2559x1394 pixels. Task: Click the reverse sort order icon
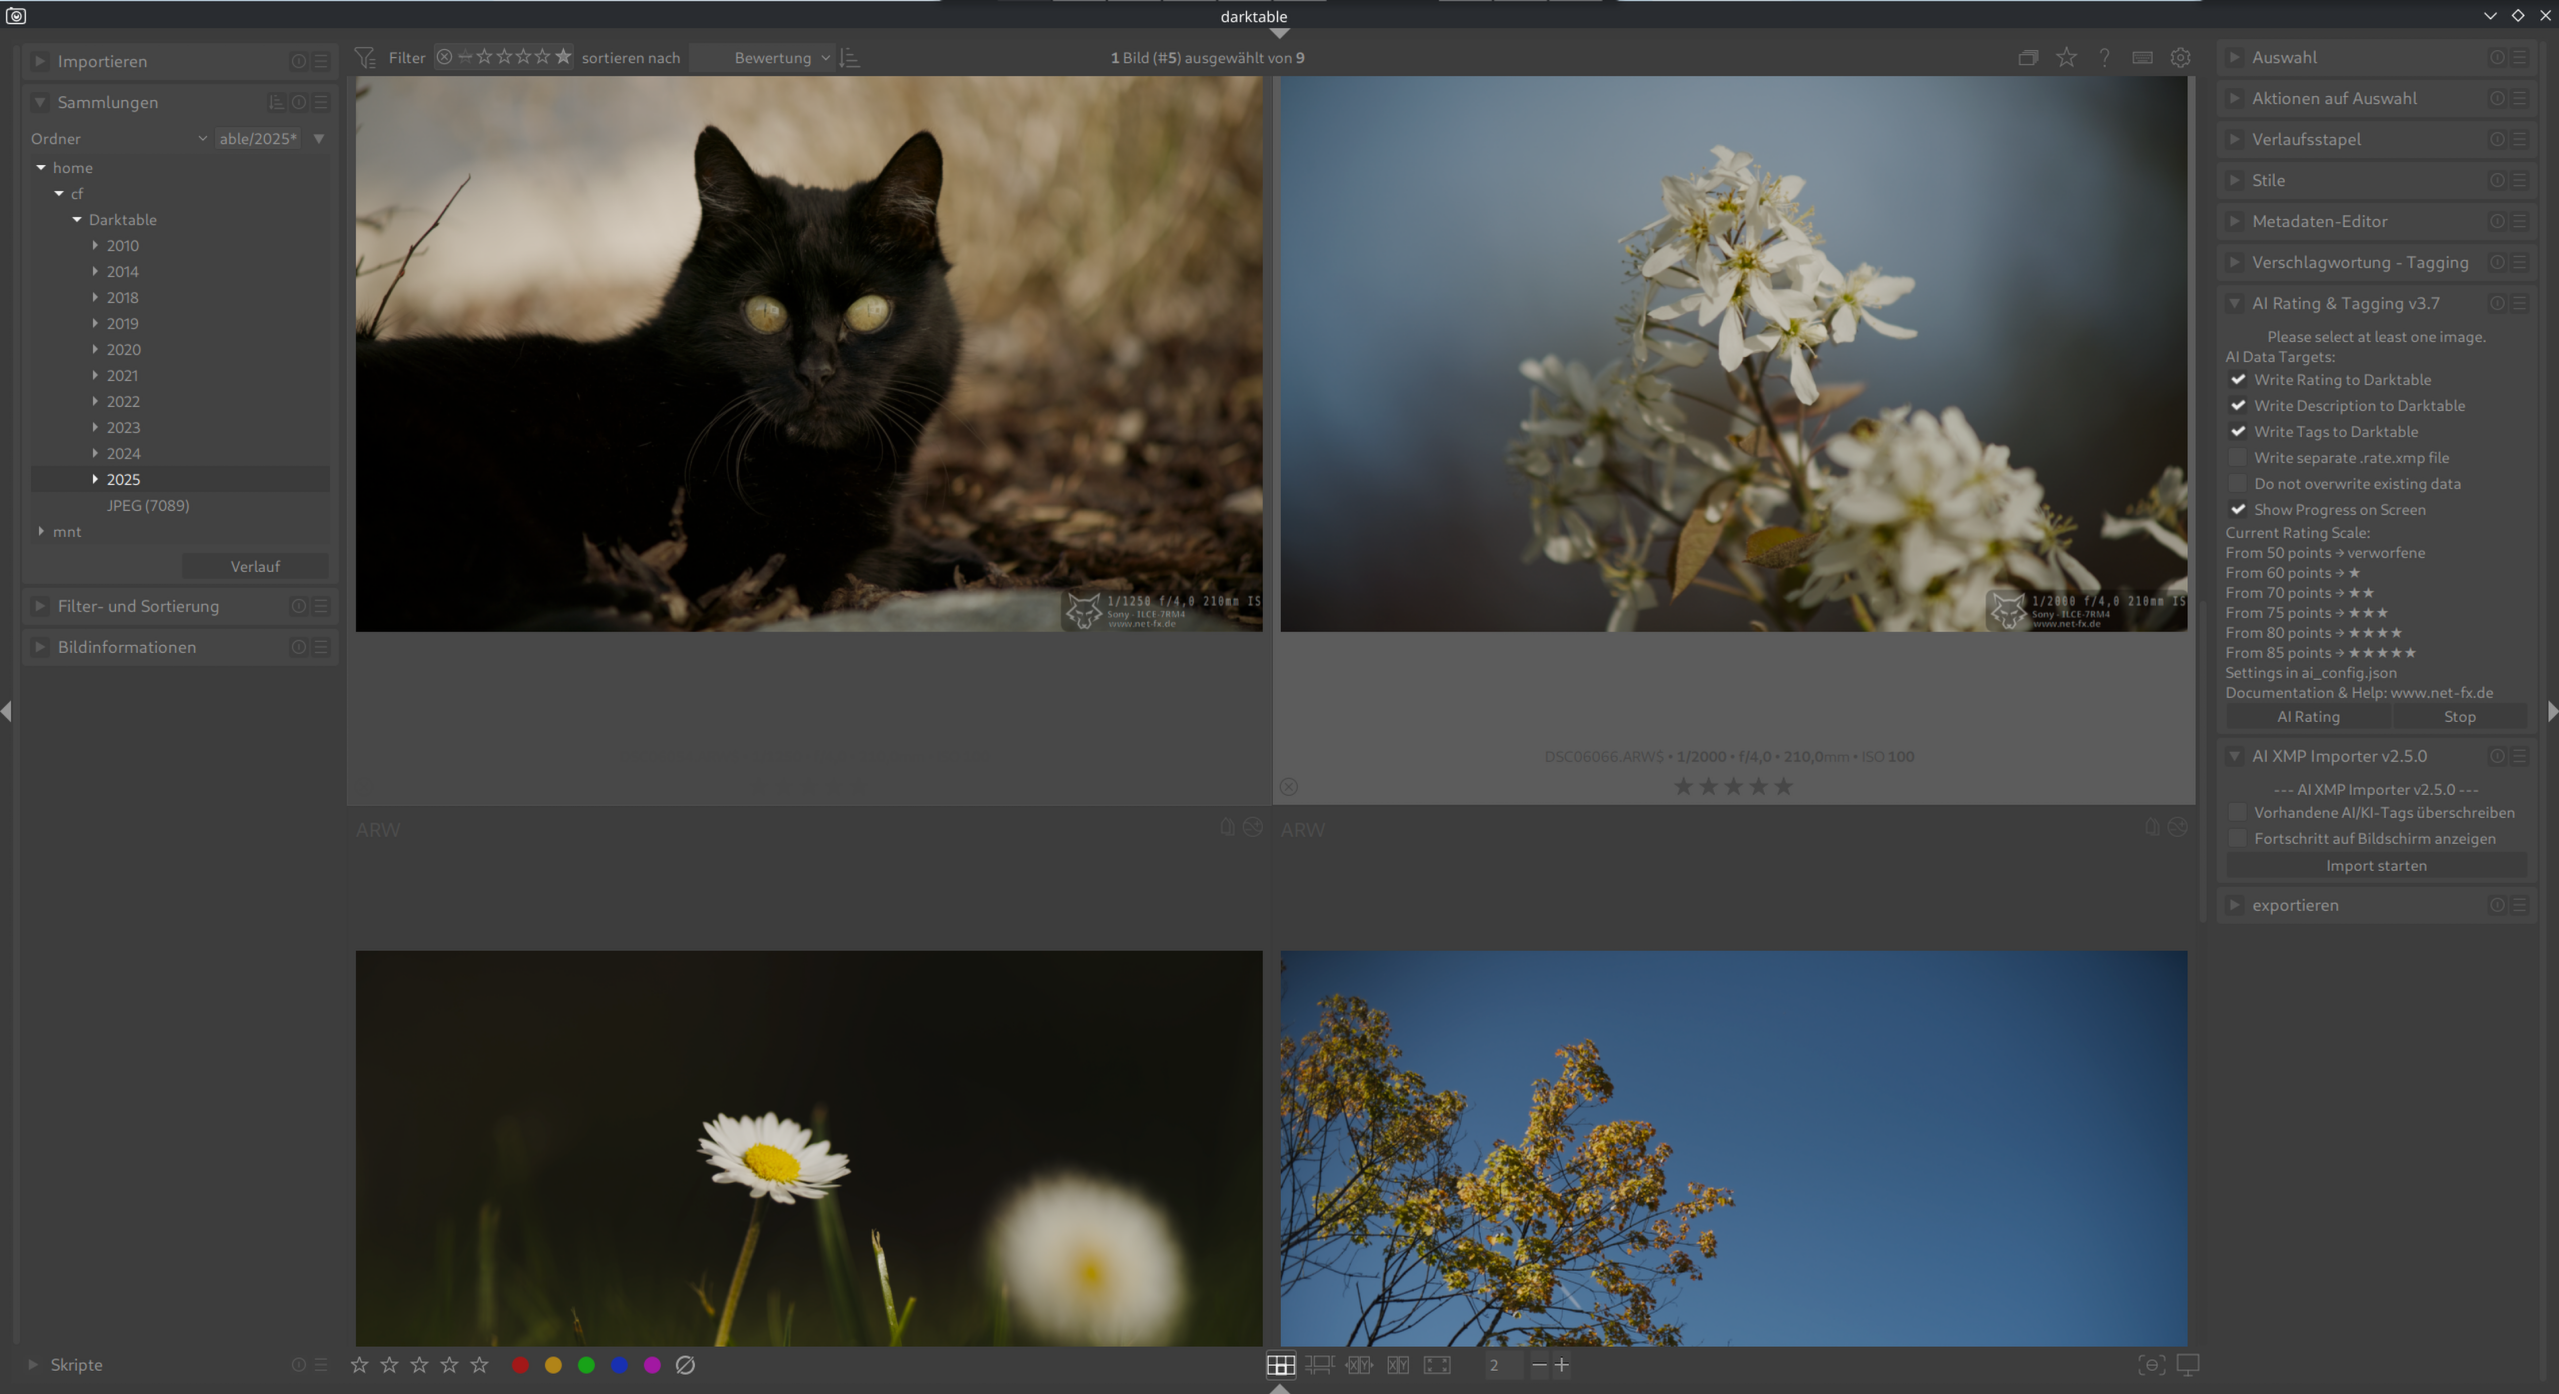850,58
